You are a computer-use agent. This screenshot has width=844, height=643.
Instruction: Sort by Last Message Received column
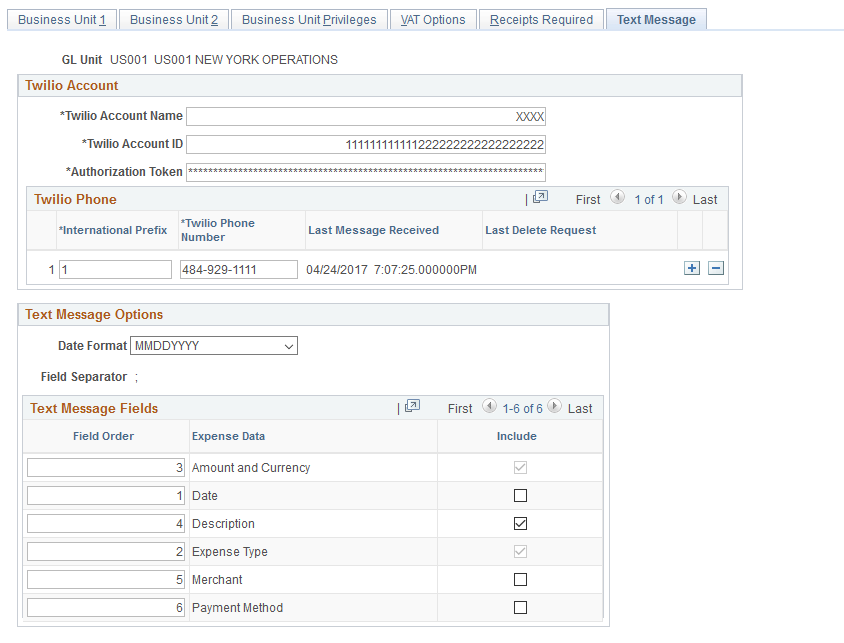click(x=374, y=230)
